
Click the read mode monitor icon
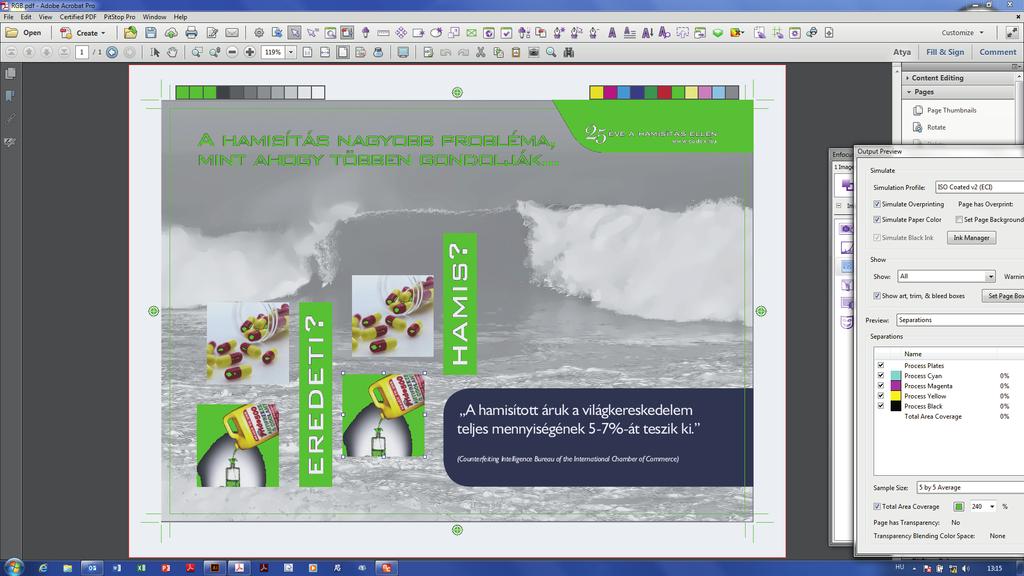(x=403, y=52)
